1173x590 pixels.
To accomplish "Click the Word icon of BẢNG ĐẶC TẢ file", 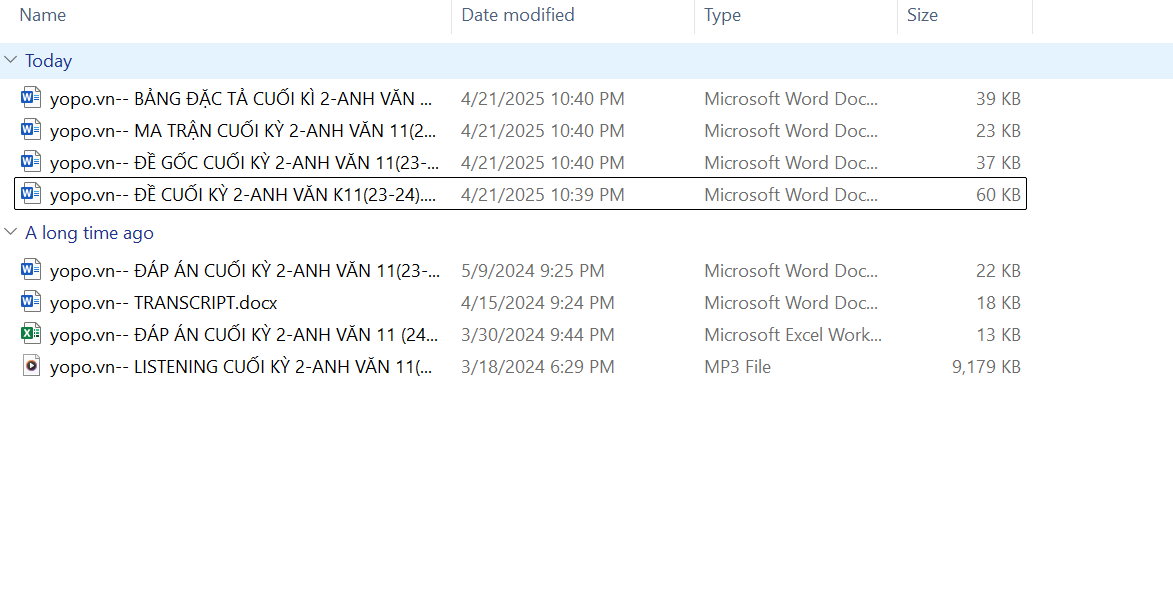I will [x=31, y=98].
